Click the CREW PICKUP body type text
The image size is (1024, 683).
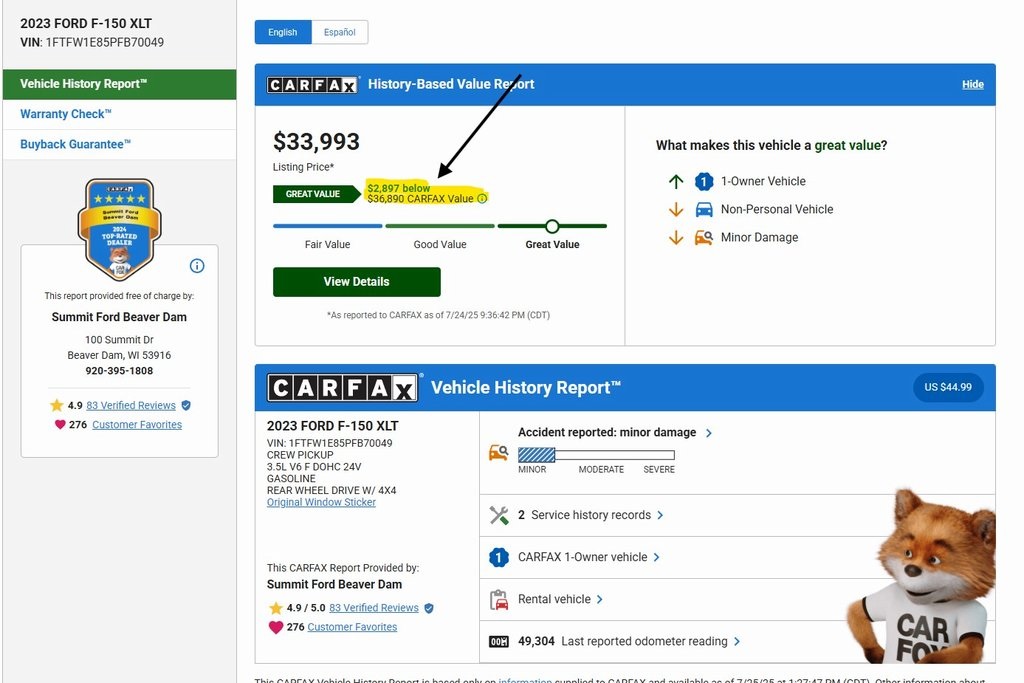(x=300, y=455)
